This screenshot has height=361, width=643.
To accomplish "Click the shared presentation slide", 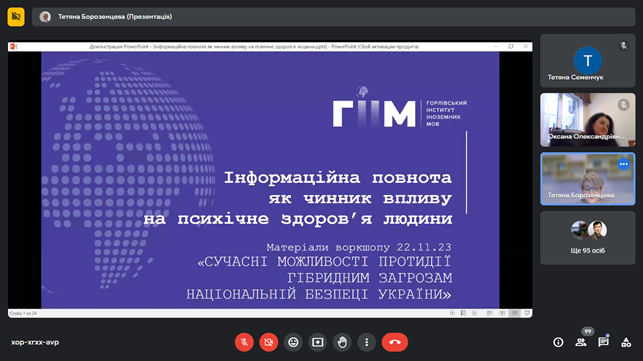I will [270, 180].
